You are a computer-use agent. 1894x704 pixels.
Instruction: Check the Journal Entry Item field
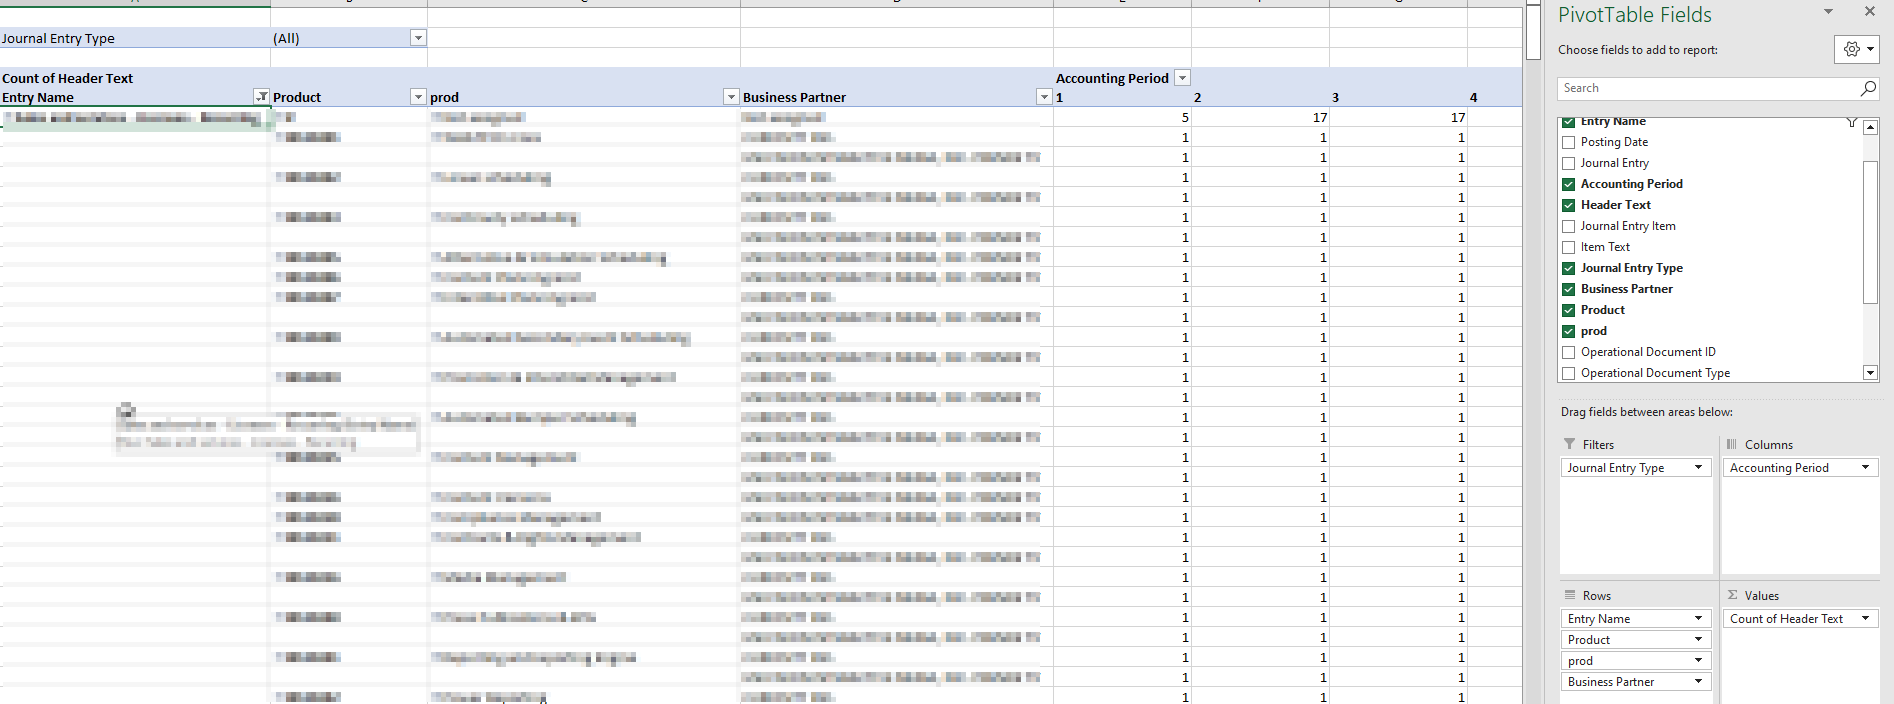(1568, 226)
